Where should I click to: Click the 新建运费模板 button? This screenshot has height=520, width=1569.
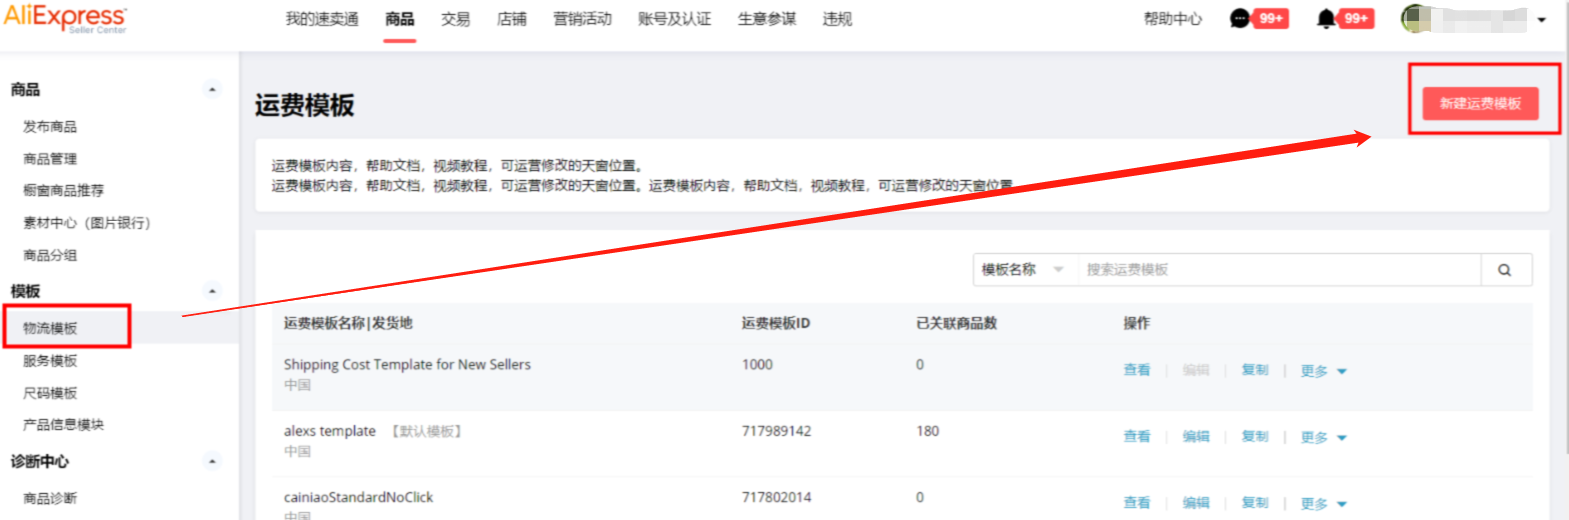point(1481,103)
